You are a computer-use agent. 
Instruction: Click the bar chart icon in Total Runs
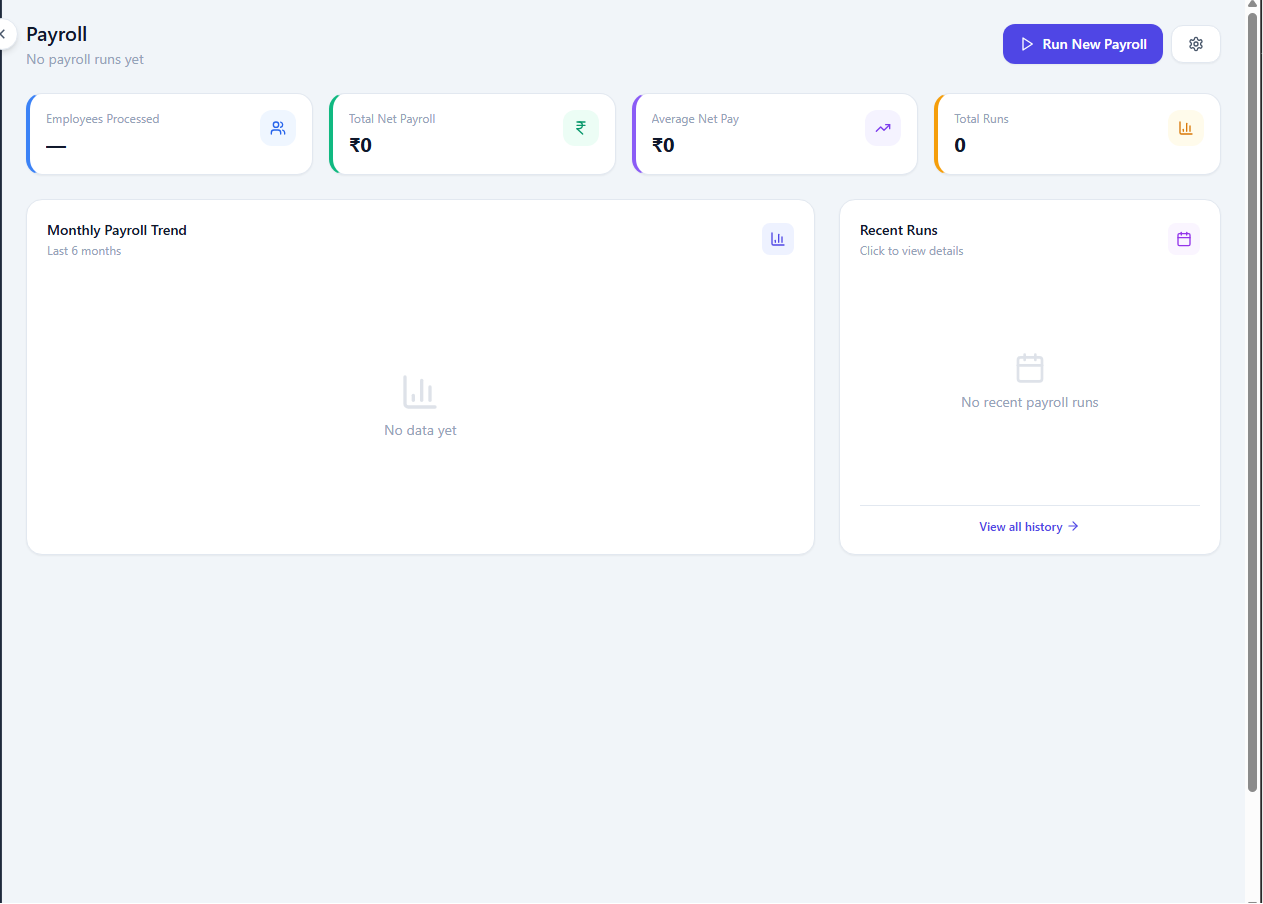[x=1186, y=128]
